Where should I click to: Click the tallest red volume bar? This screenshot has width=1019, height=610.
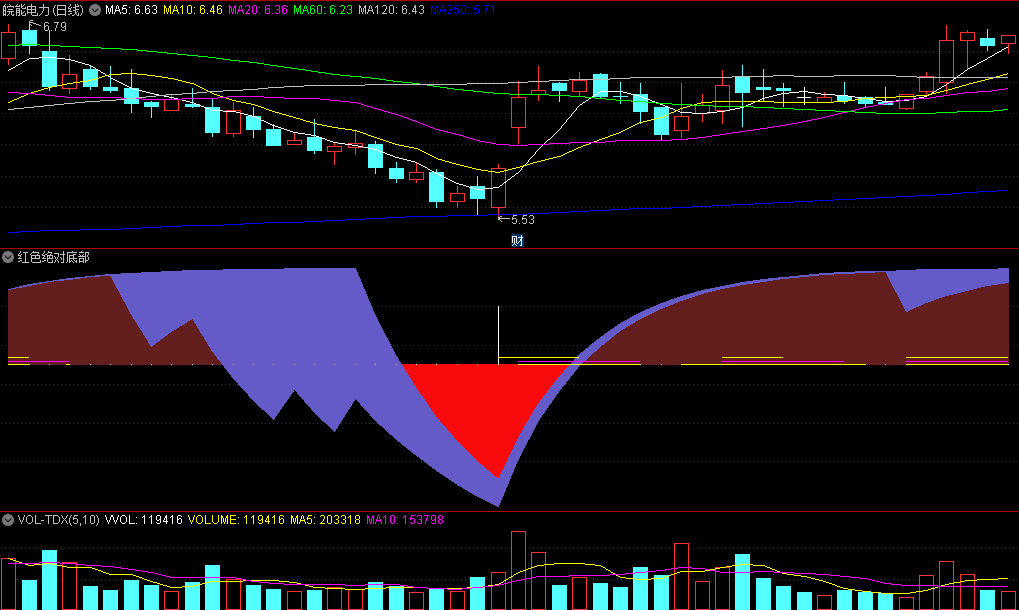[518, 570]
